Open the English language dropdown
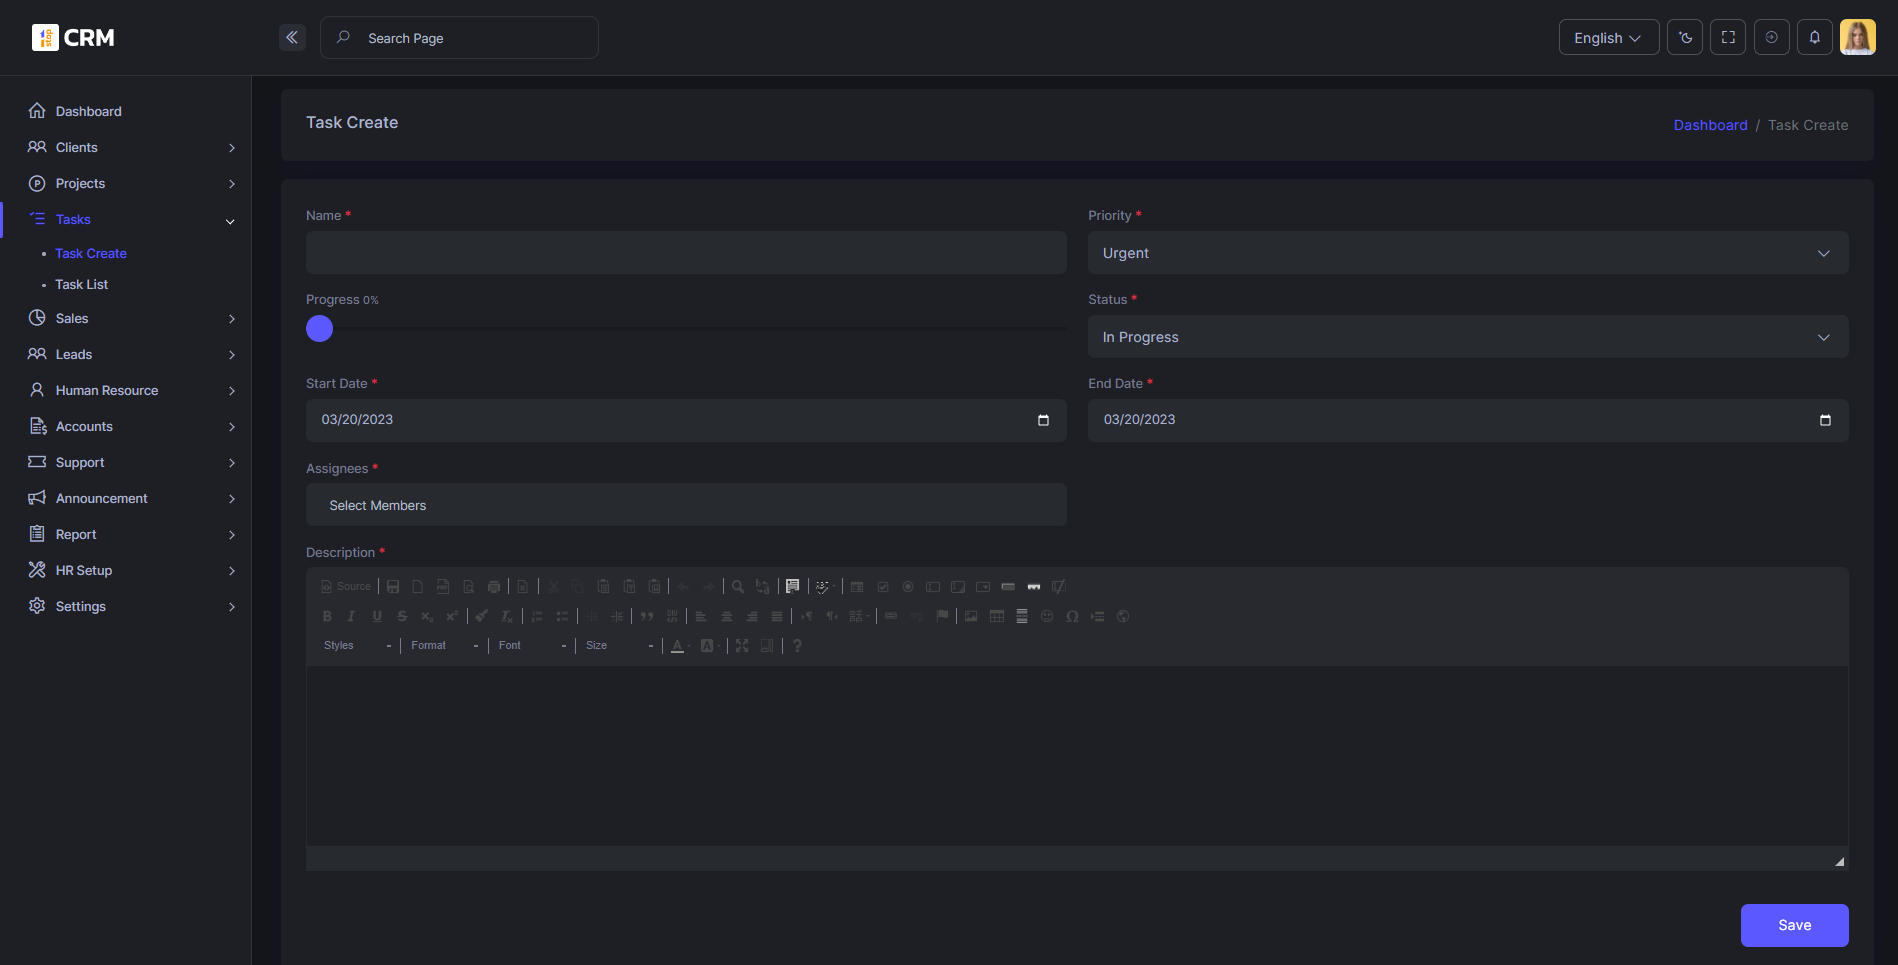 pyautogui.click(x=1608, y=38)
